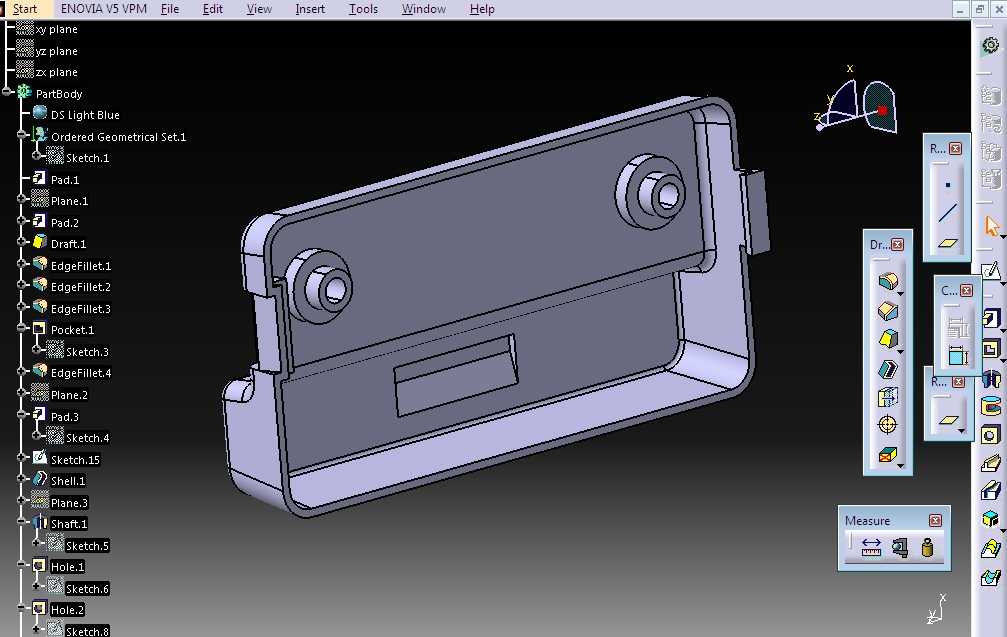Image resolution: width=1007 pixels, height=637 pixels.
Task: Open the Draft Angle sub-toolbar dropdown arrow
Action: pyautogui.click(x=900, y=351)
